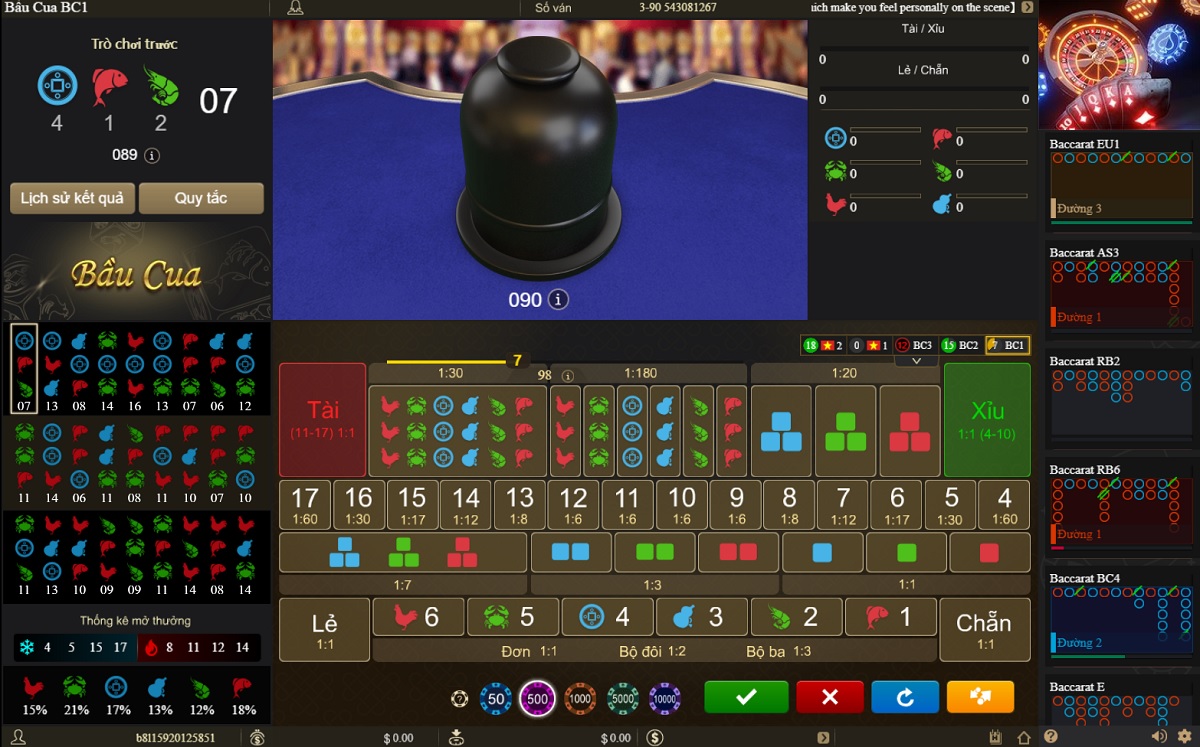The height and width of the screenshot is (747, 1200).
Task: Open the Quy tắc rules button
Action: click(201, 198)
